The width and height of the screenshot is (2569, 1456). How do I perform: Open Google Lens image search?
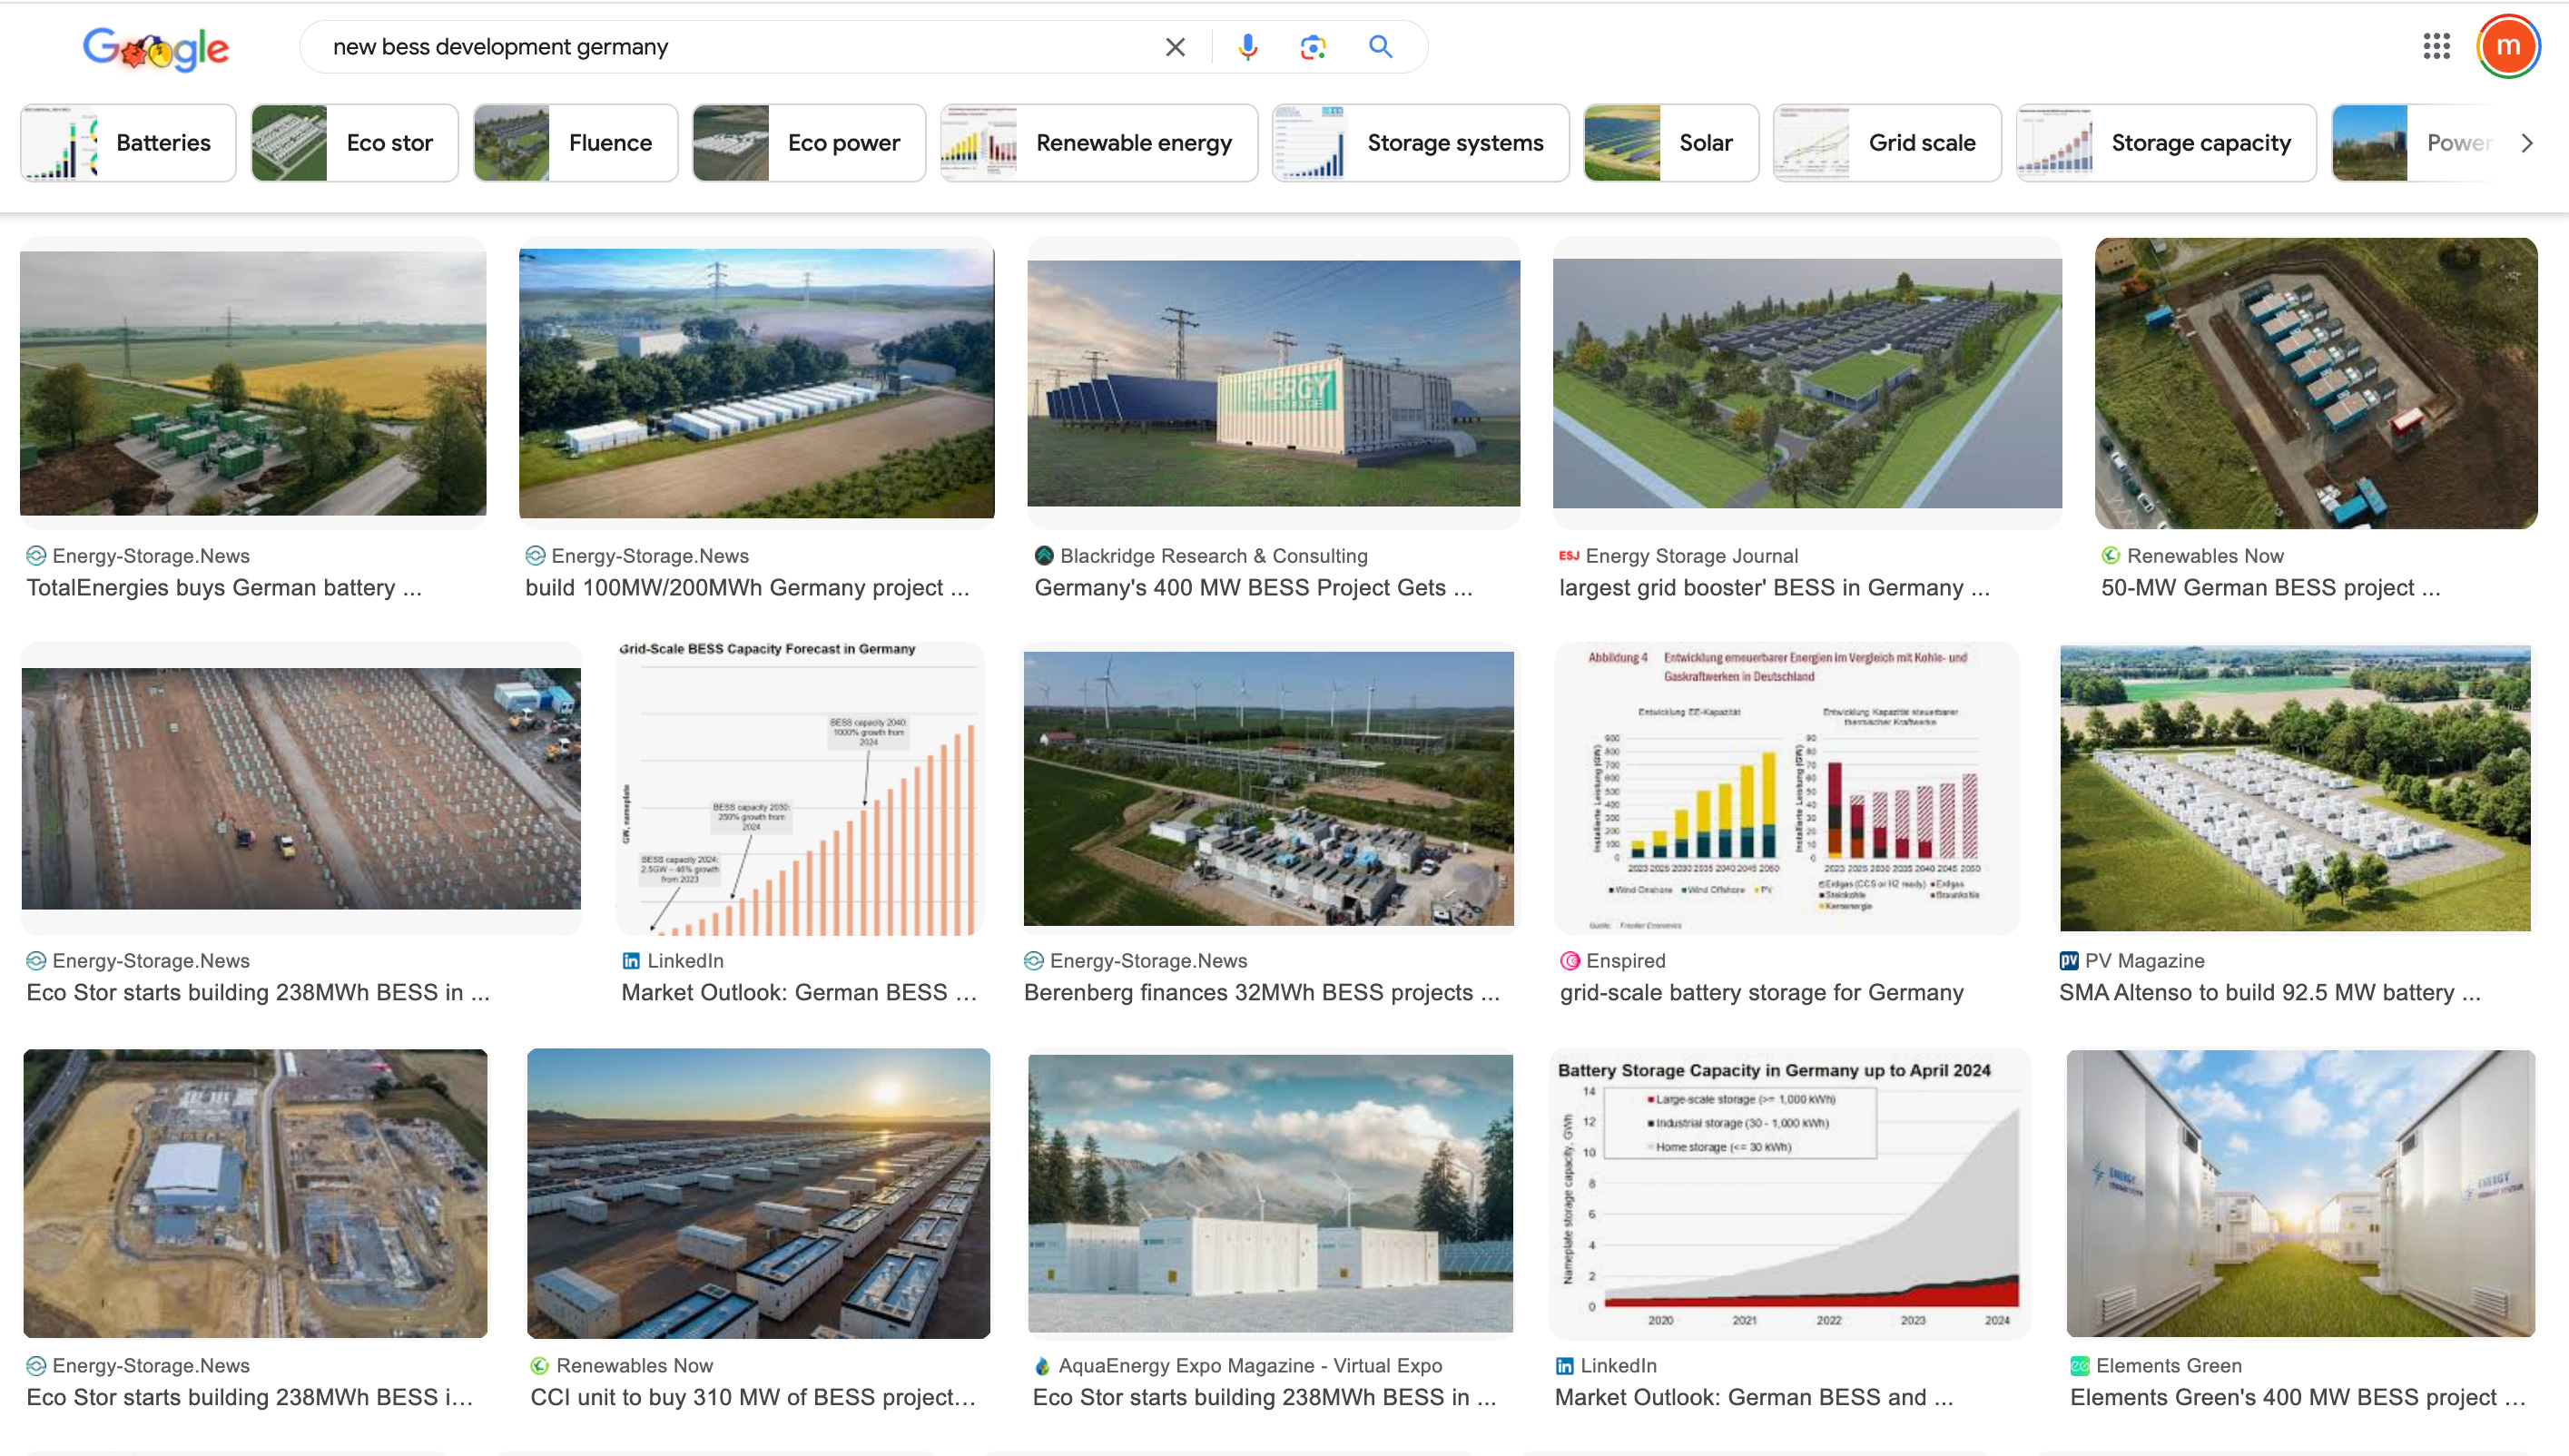click(x=1312, y=47)
